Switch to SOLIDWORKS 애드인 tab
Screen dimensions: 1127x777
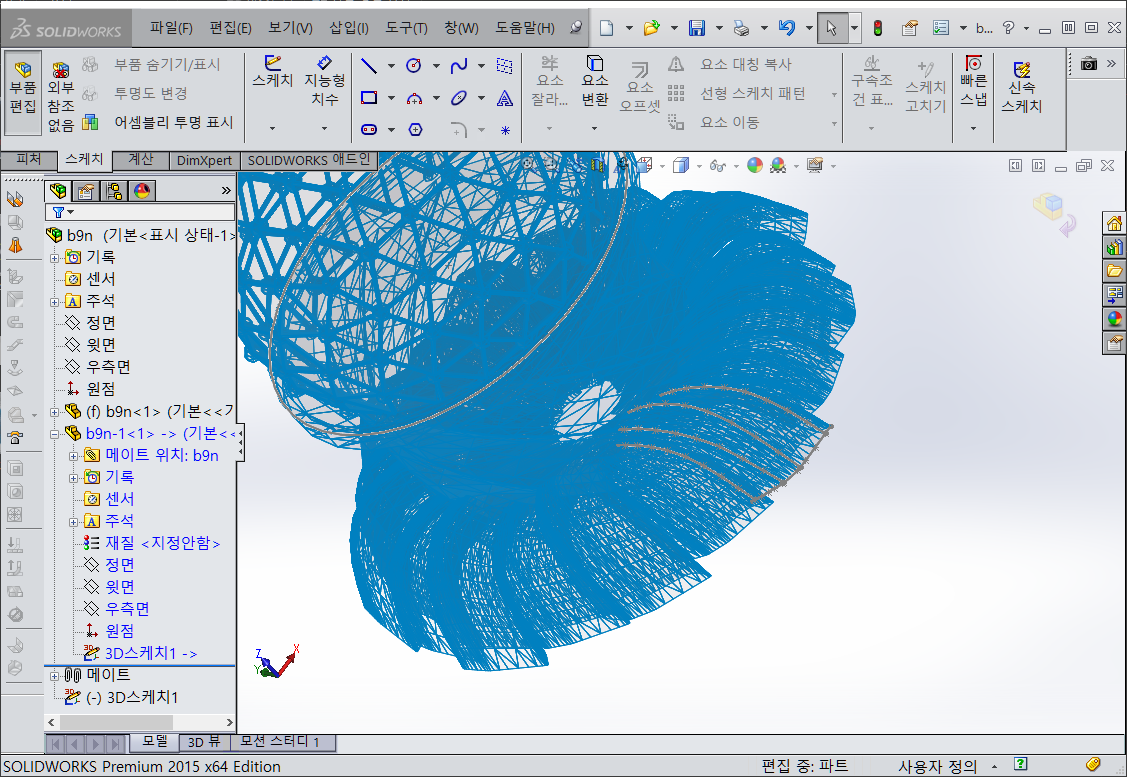click(308, 160)
